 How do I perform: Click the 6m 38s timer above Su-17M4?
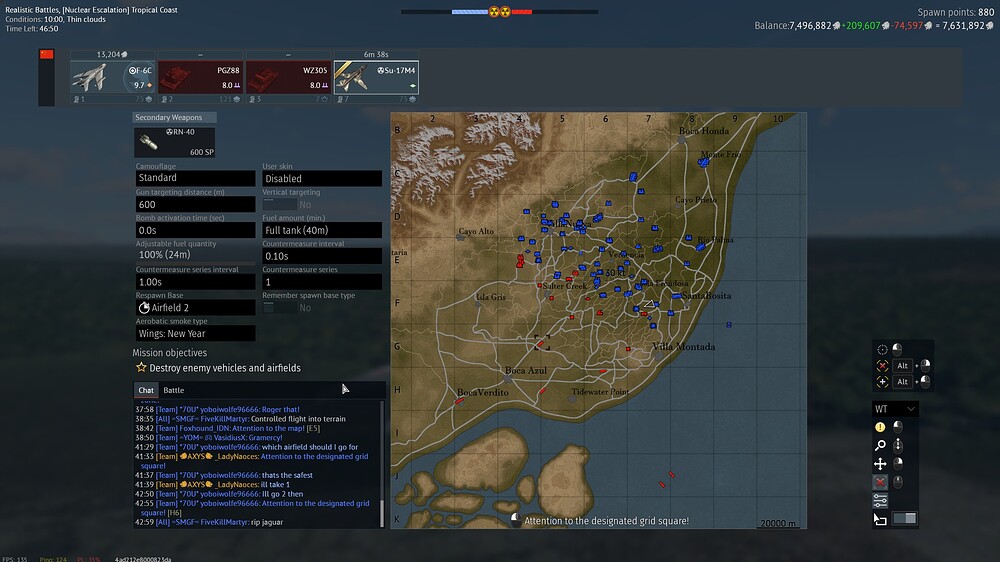click(376, 54)
